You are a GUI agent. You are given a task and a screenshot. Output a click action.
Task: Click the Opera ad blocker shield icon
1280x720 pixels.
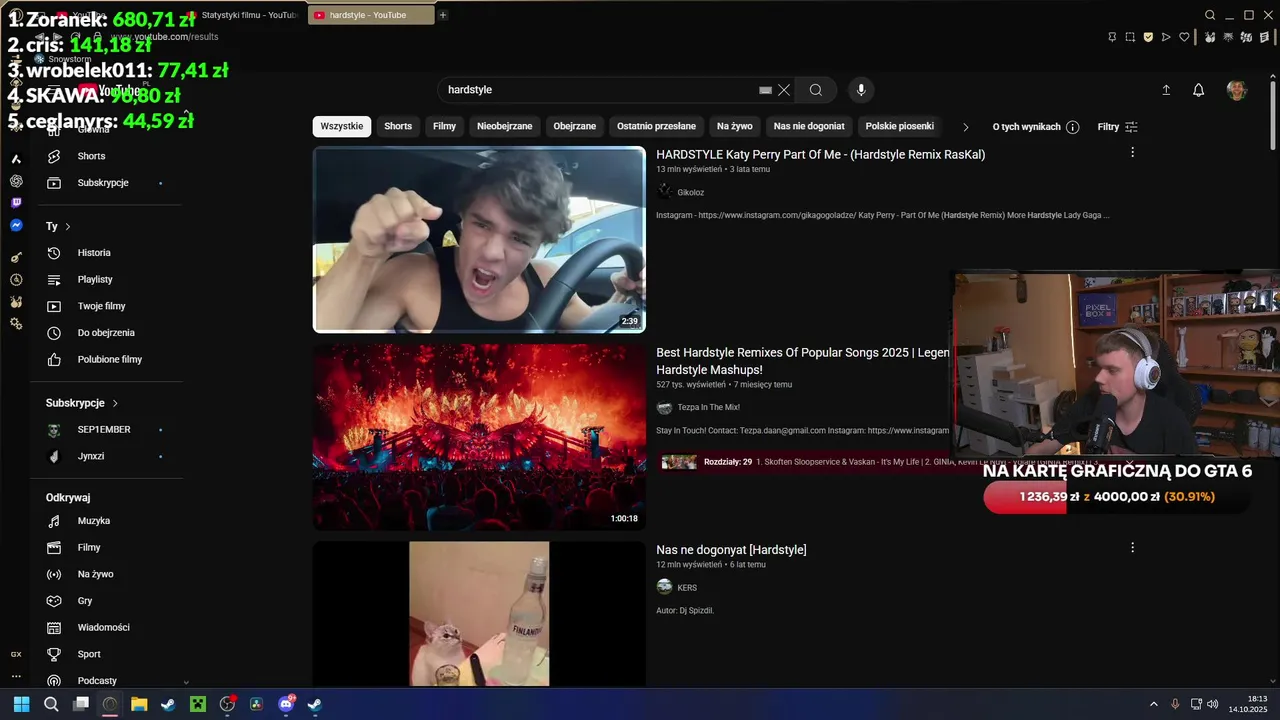click(1148, 37)
